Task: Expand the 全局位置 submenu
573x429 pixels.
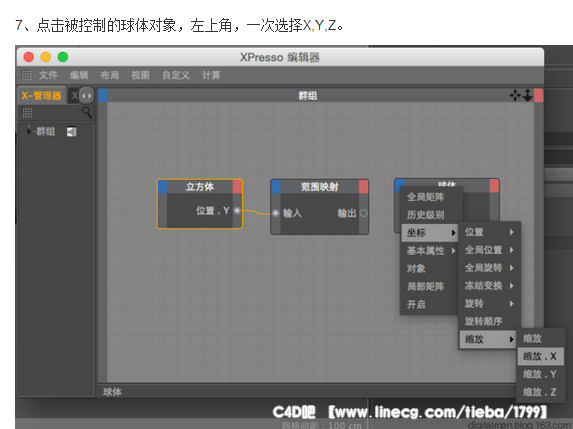Action: (x=490, y=250)
